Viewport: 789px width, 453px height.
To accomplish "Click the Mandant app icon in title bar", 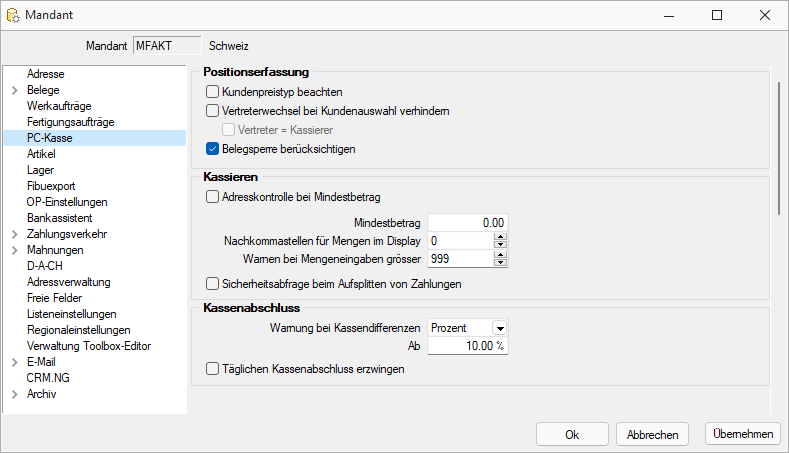I will 13,15.
